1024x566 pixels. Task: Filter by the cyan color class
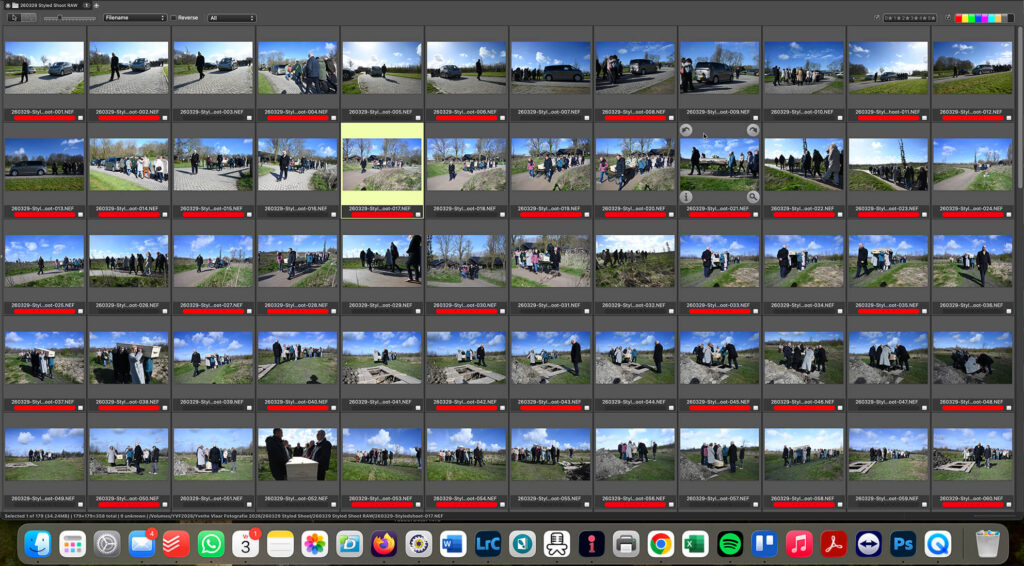click(x=991, y=18)
